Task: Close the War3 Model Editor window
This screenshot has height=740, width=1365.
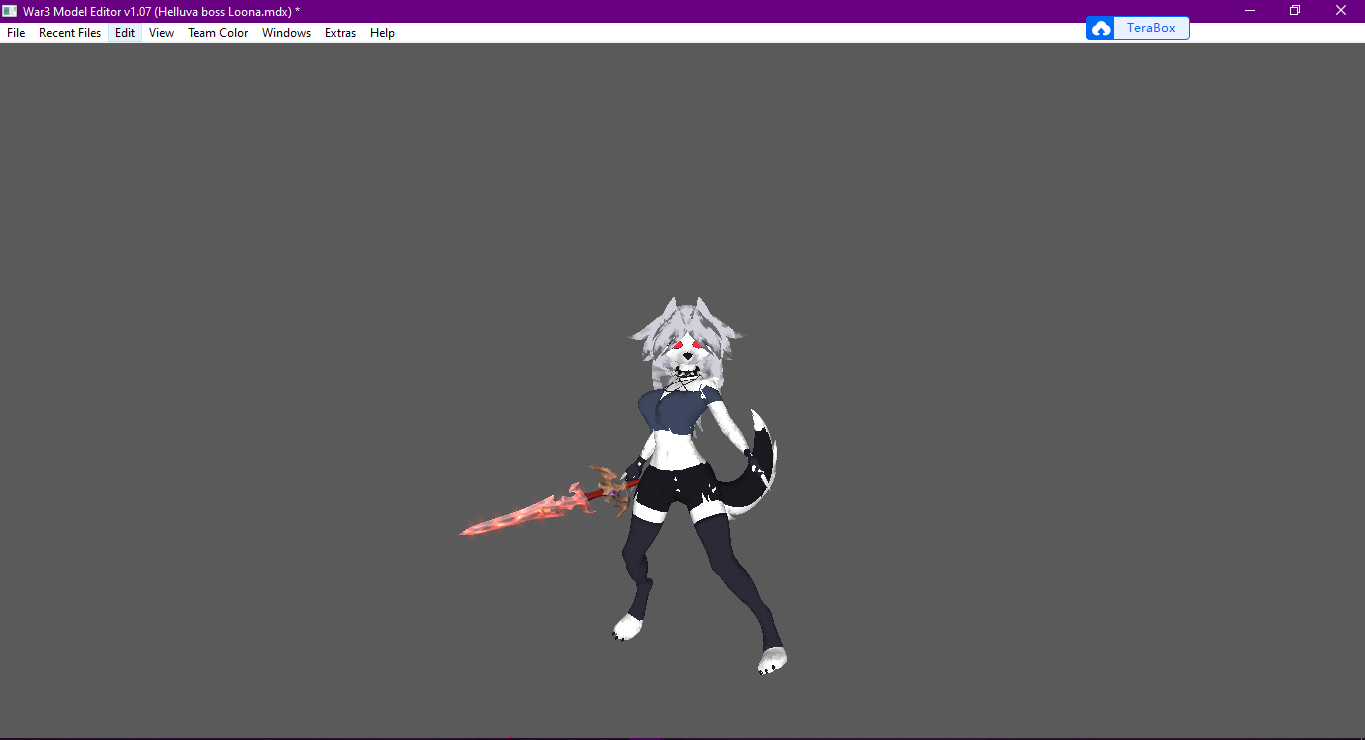Action: pyautogui.click(x=1341, y=11)
